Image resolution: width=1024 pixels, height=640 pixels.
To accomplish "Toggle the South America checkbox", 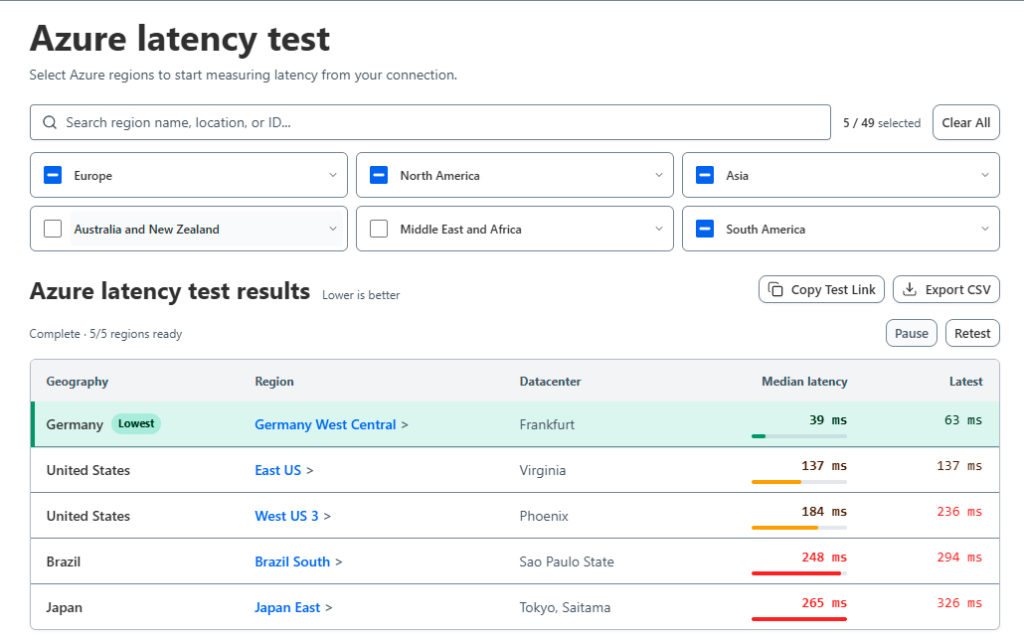I will pyautogui.click(x=705, y=229).
